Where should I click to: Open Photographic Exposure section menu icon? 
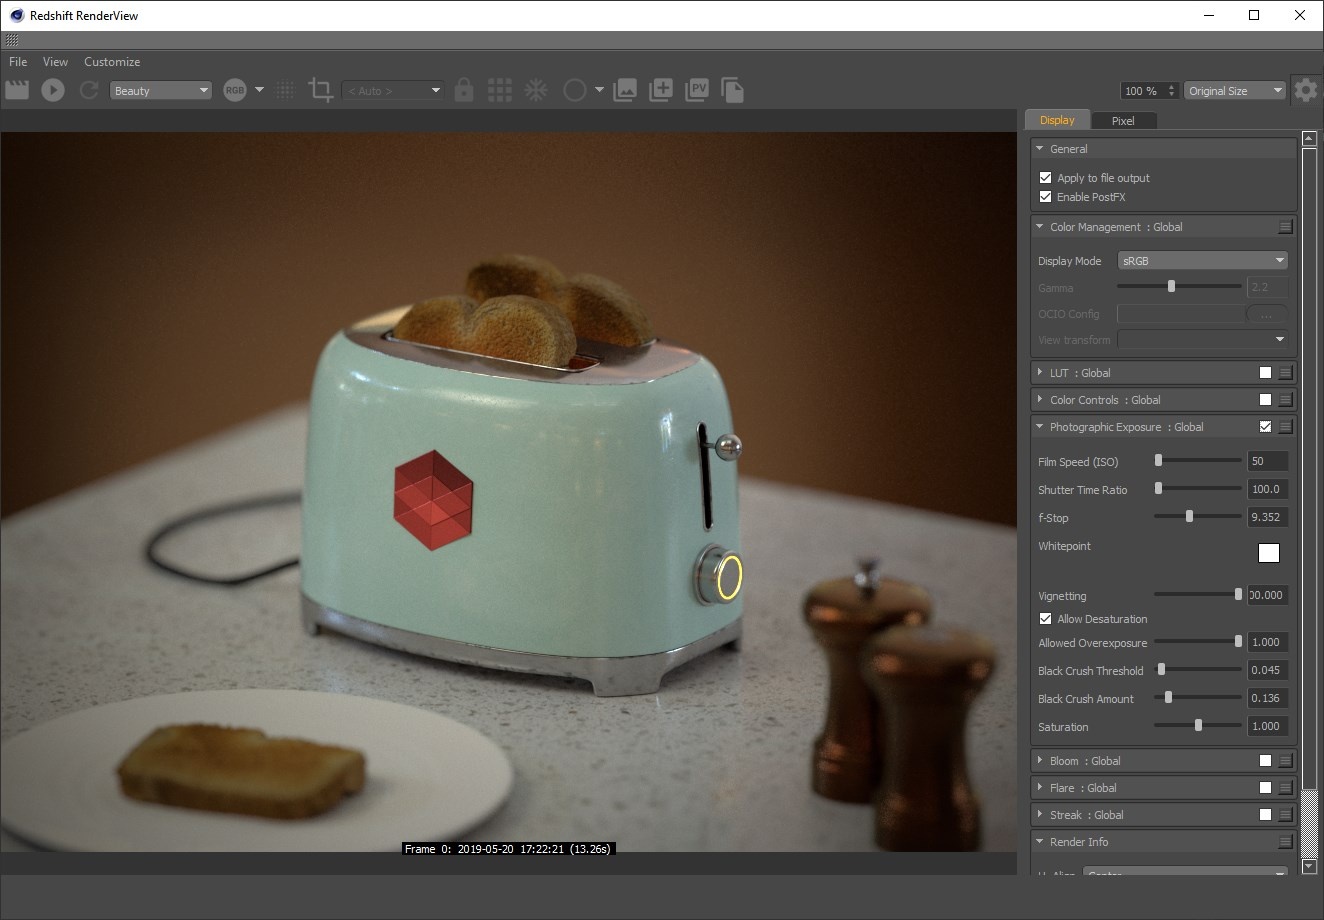pyautogui.click(x=1286, y=427)
